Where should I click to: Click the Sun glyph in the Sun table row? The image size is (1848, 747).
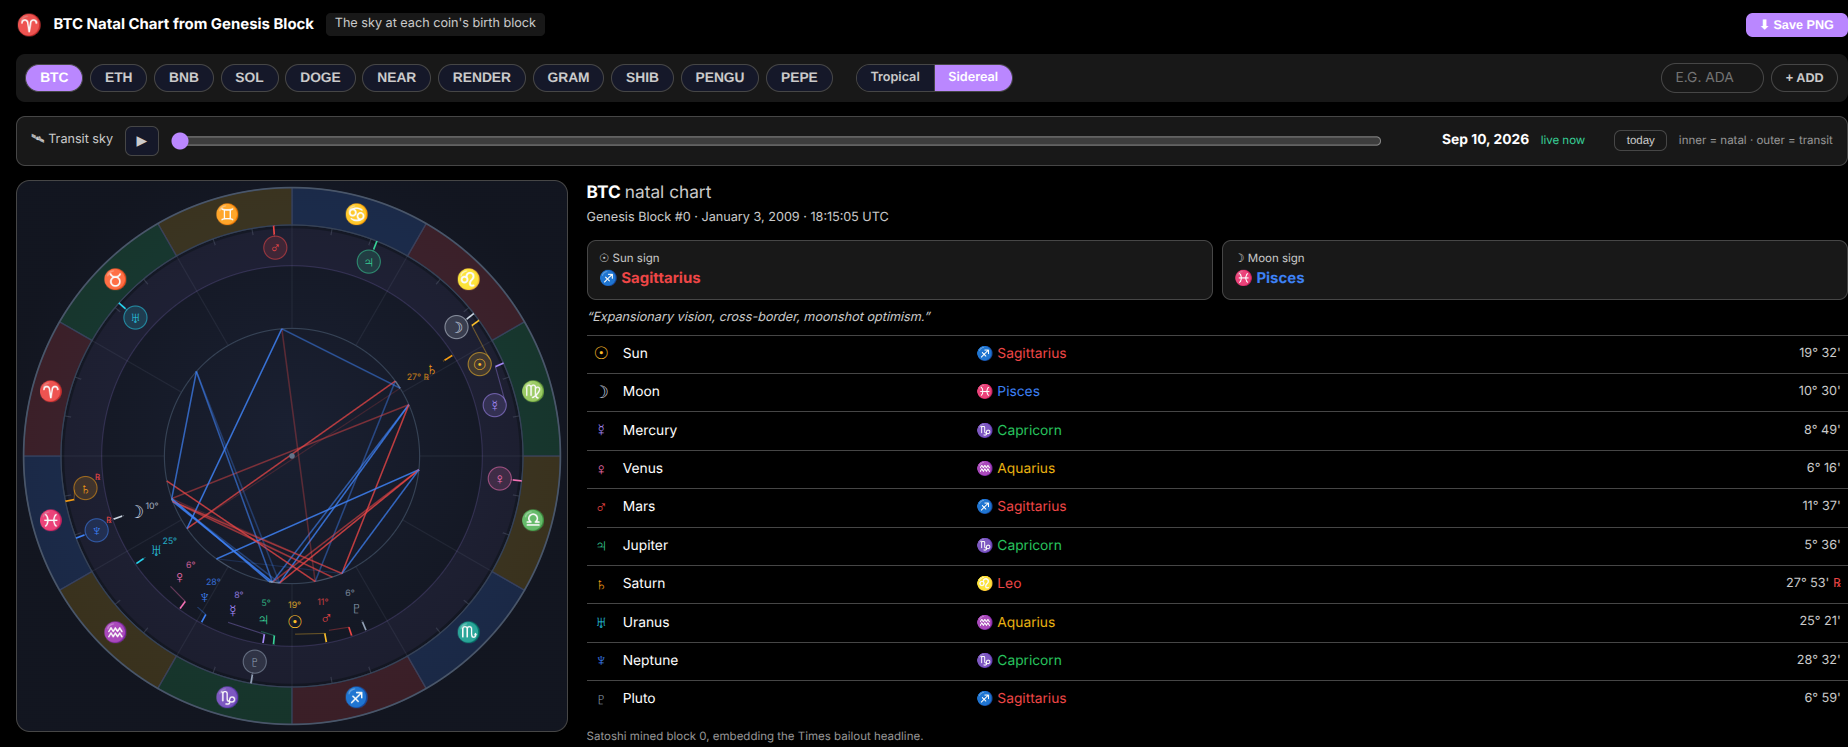point(601,353)
